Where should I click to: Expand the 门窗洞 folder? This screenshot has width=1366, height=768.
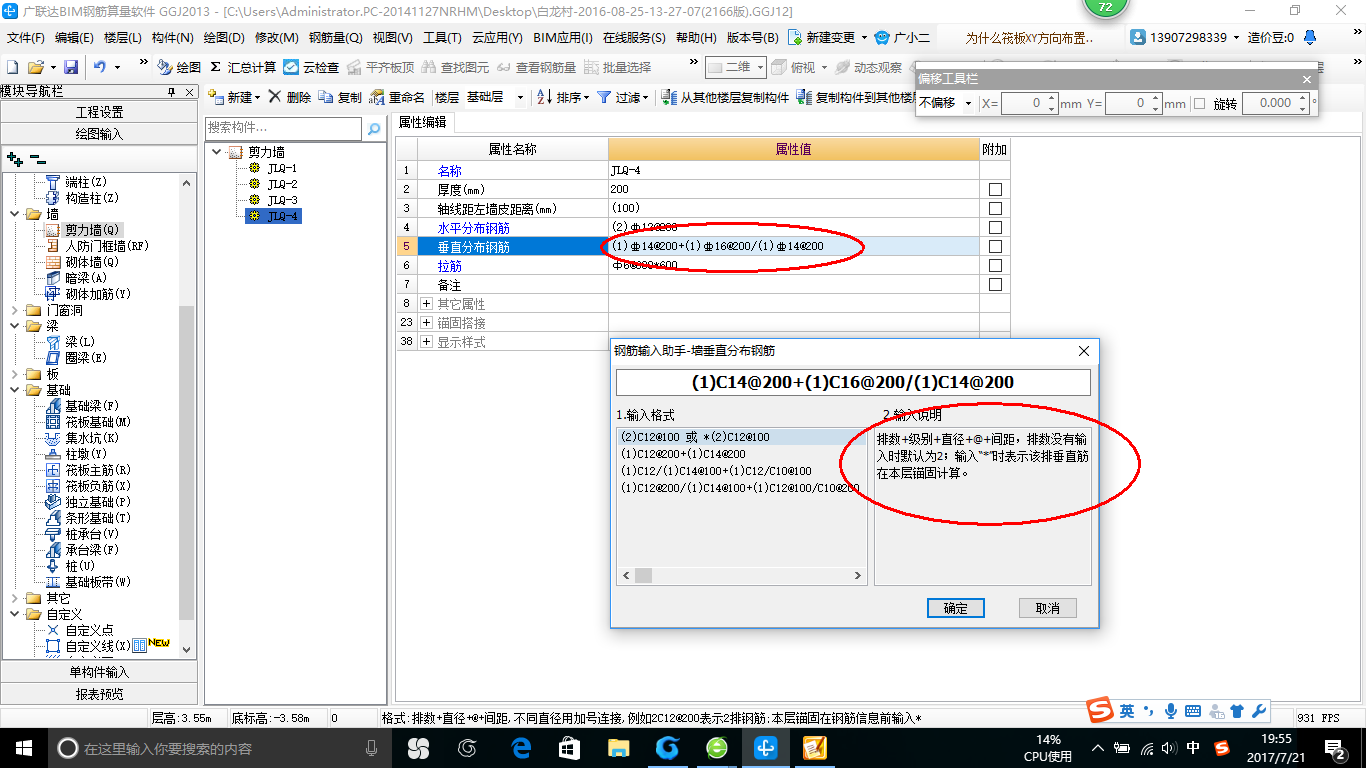pyautogui.click(x=14, y=310)
